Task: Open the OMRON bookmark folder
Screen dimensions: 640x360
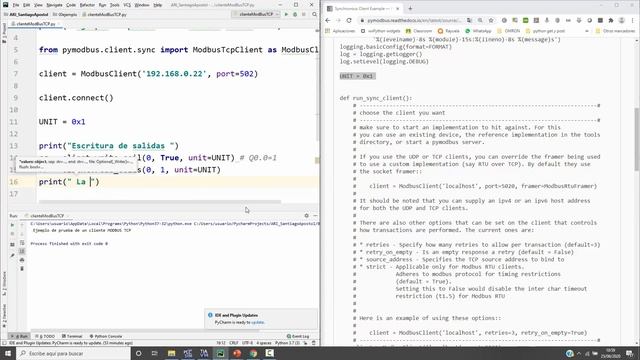Action: (509, 31)
